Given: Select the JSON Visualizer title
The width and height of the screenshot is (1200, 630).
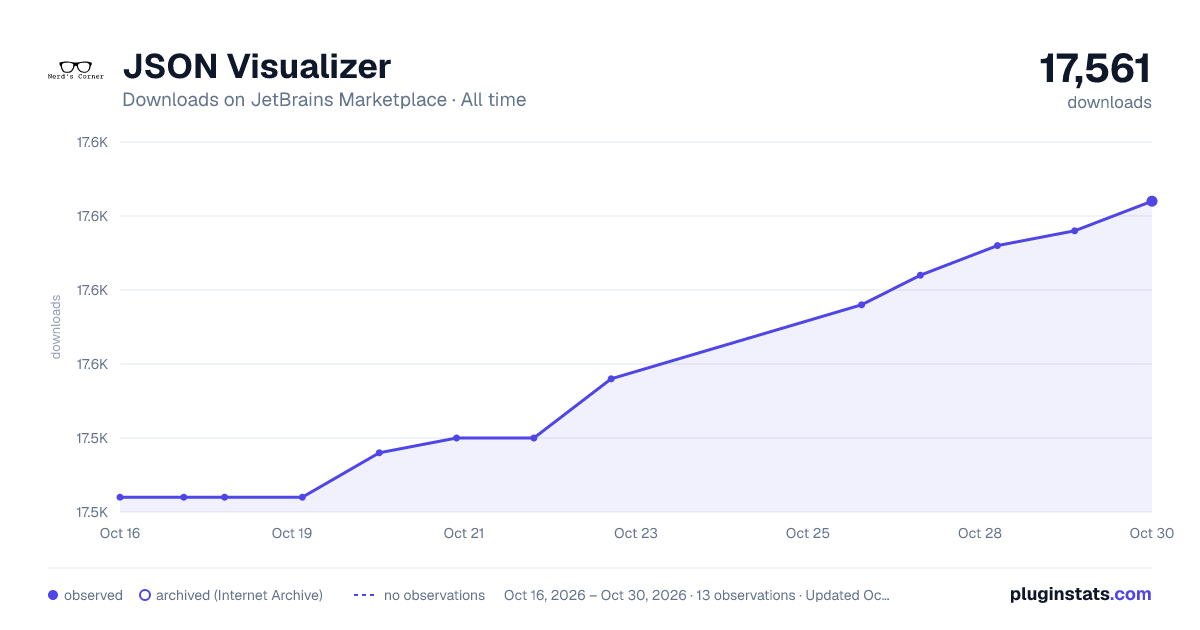Looking at the screenshot, I should click(256, 66).
